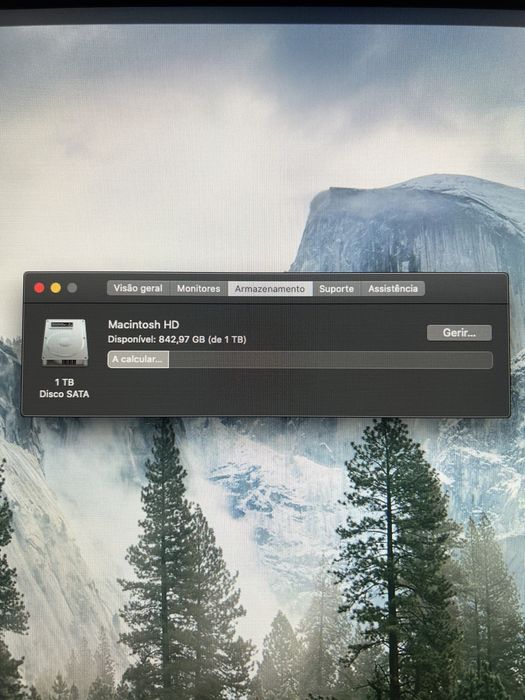
Task: Click the storage usage bar
Action: click(300, 360)
